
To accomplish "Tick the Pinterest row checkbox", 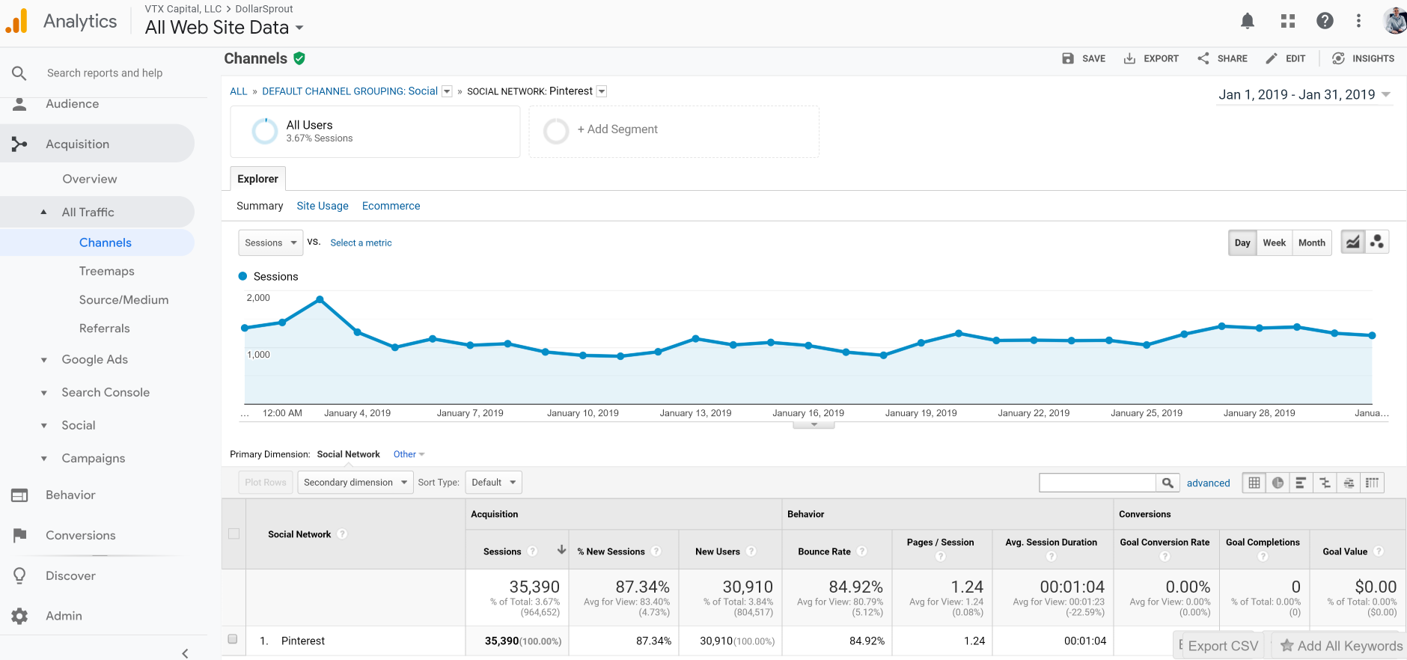I will 233,640.
